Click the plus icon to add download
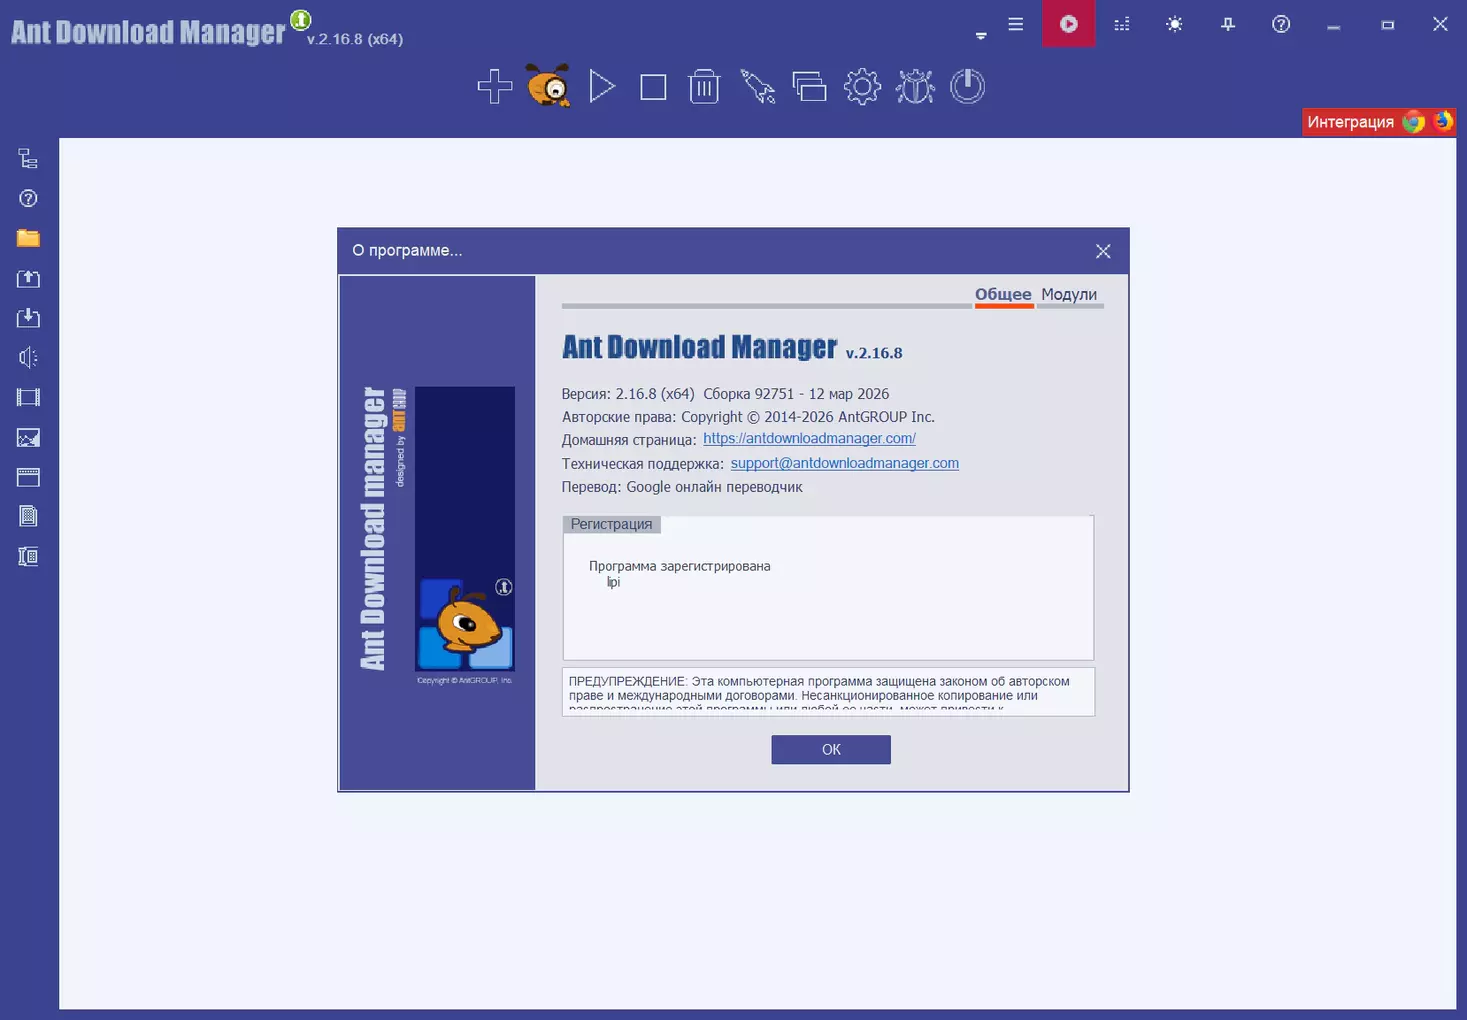The height and width of the screenshot is (1020, 1467). [495, 87]
